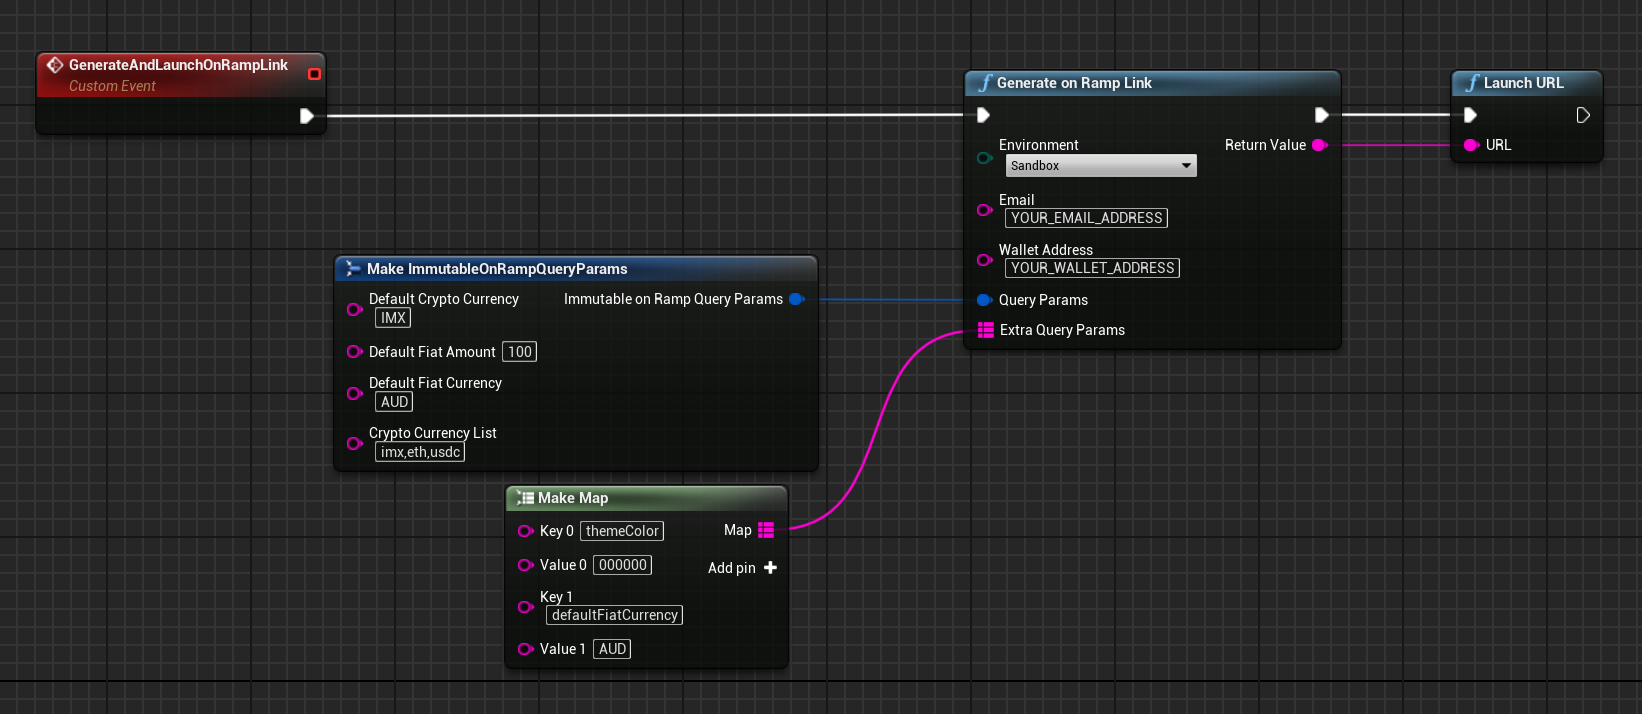Click the Make ImmutableOnRampQueryParams struct icon

tap(352, 269)
